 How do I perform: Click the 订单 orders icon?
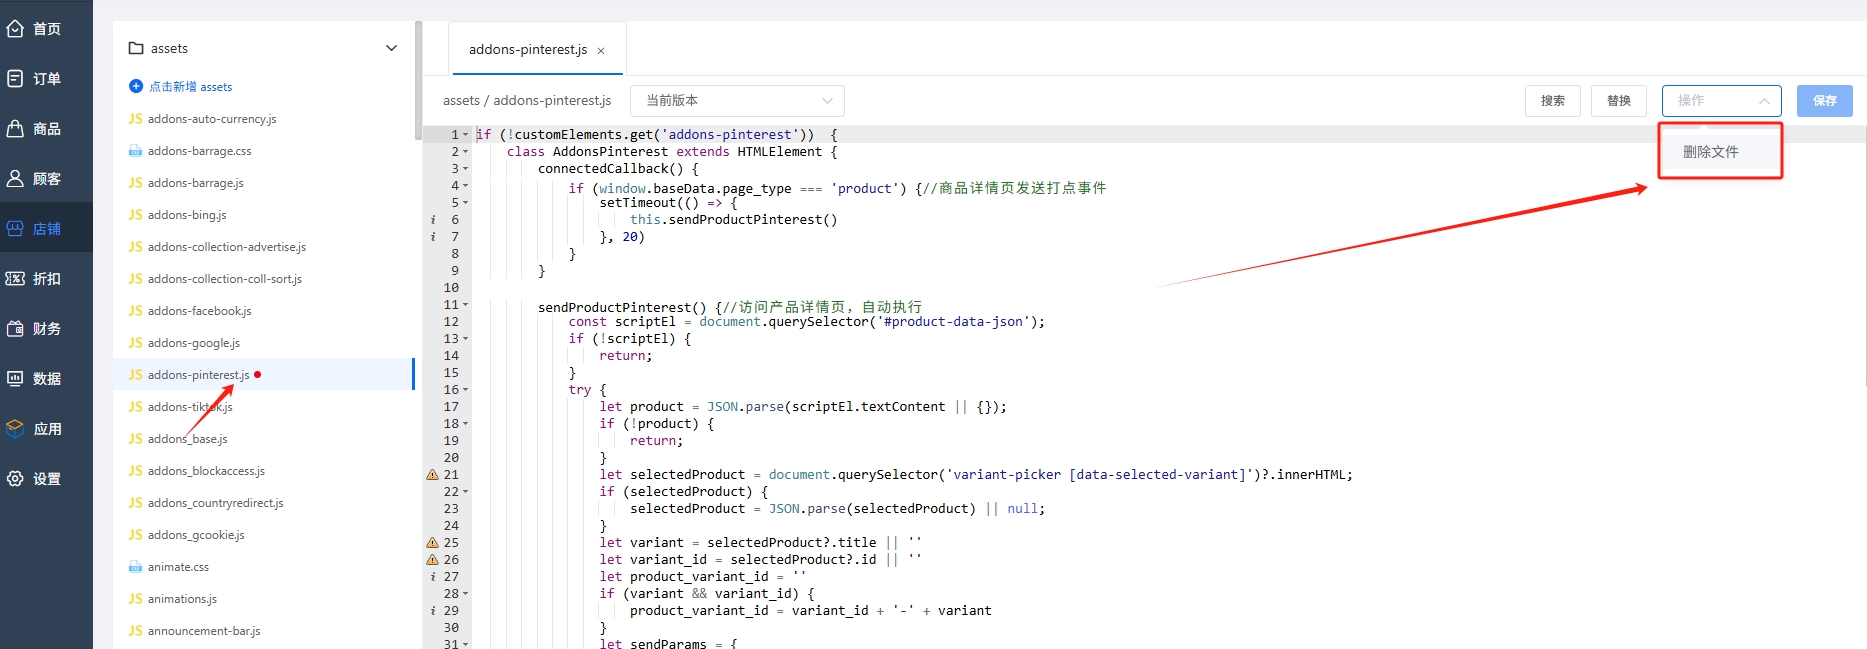(x=15, y=79)
